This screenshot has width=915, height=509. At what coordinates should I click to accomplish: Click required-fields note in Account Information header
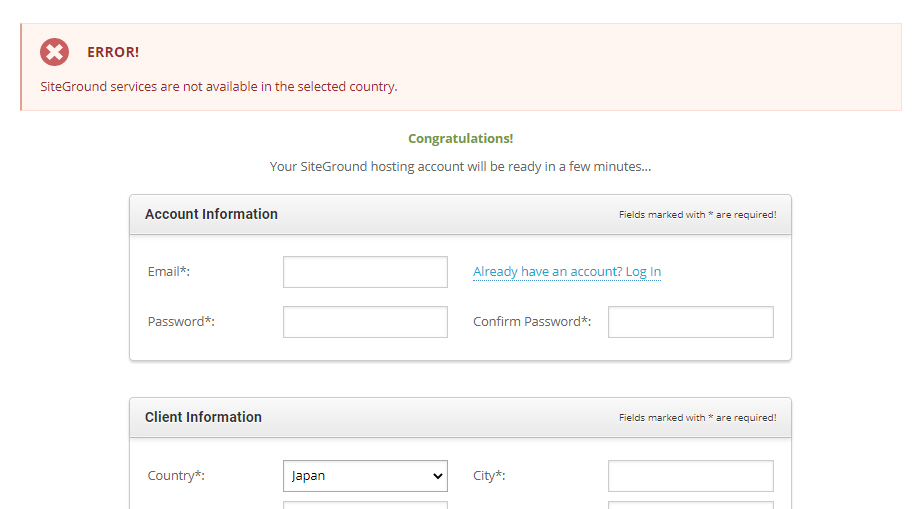coord(697,215)
